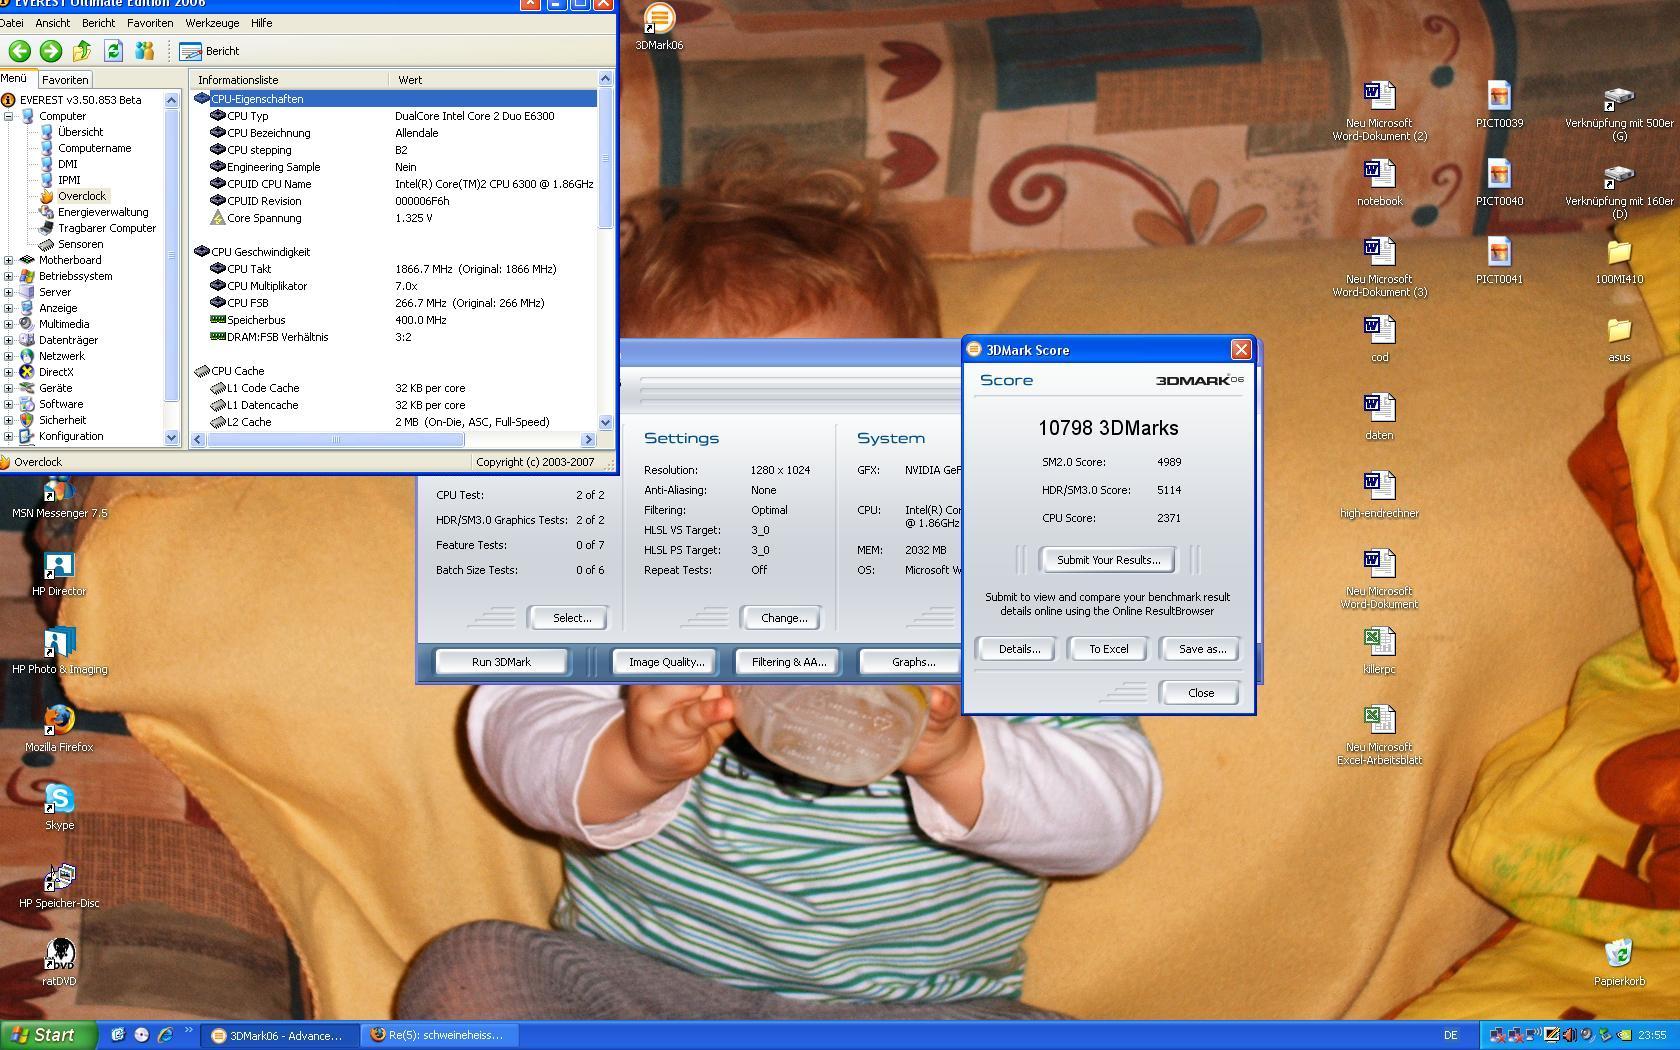Open the Ansicht menu
1680x1050 pixels.
point(52,22)
